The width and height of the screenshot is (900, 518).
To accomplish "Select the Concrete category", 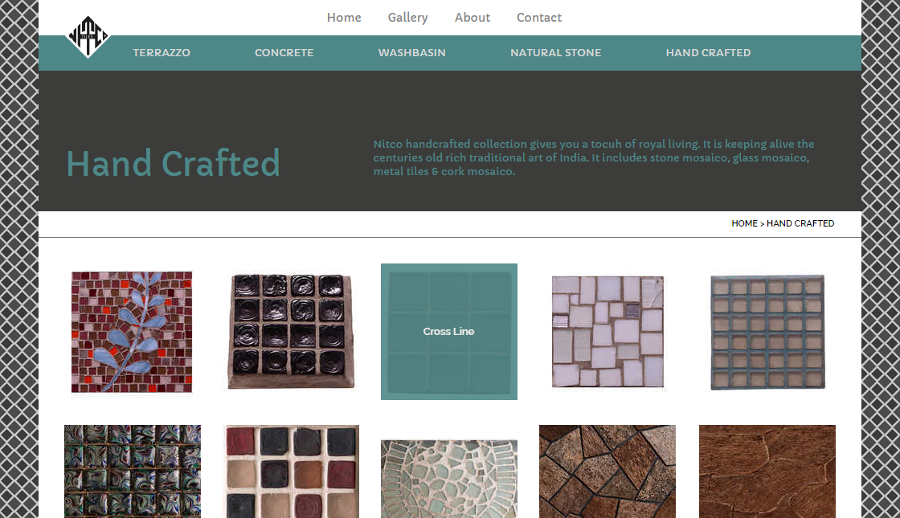I will tap(284, 52).
